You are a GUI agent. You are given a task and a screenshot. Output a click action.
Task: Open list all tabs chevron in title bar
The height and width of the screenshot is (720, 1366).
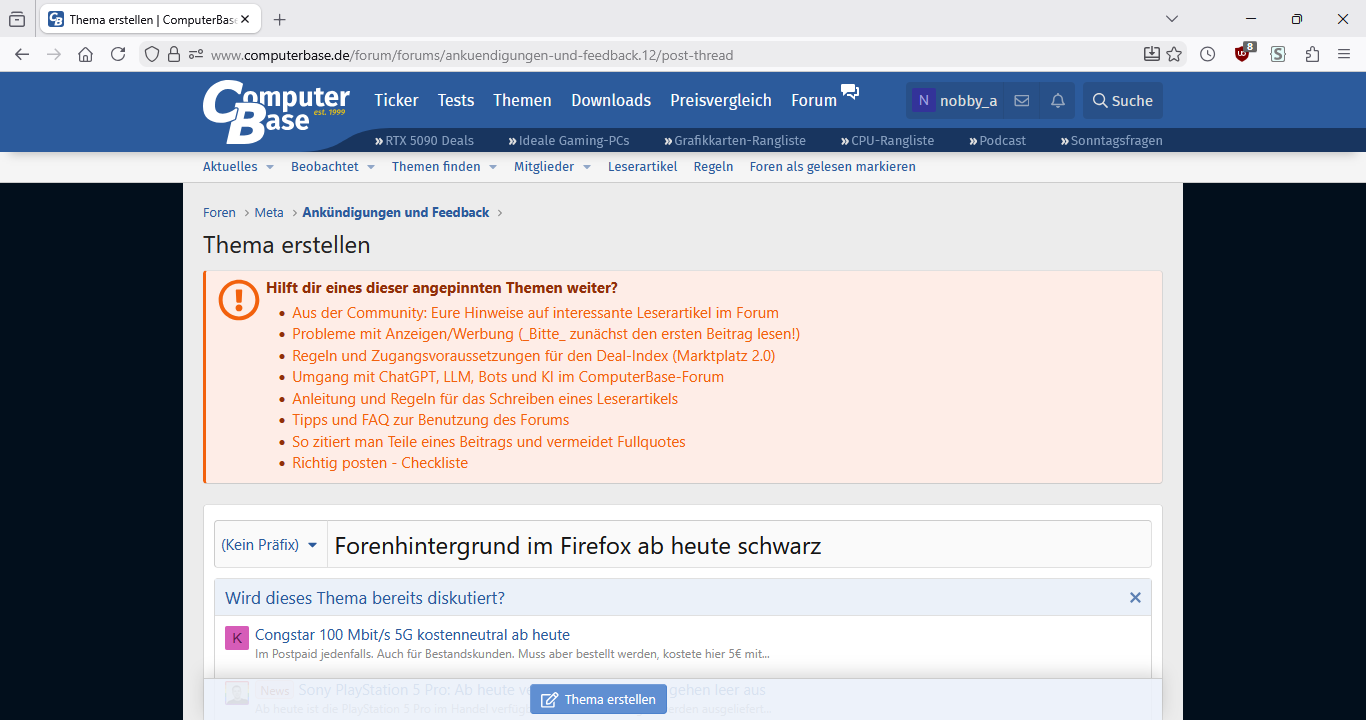coord(1172,19)
